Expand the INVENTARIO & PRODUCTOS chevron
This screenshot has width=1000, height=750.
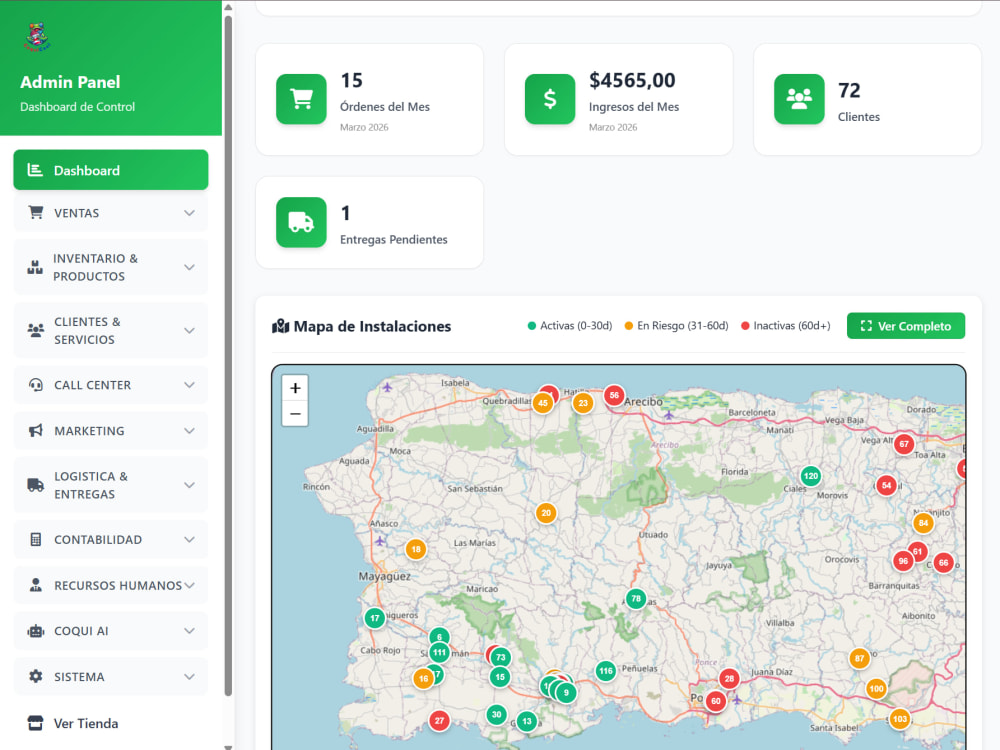click(x=189, y=267)
